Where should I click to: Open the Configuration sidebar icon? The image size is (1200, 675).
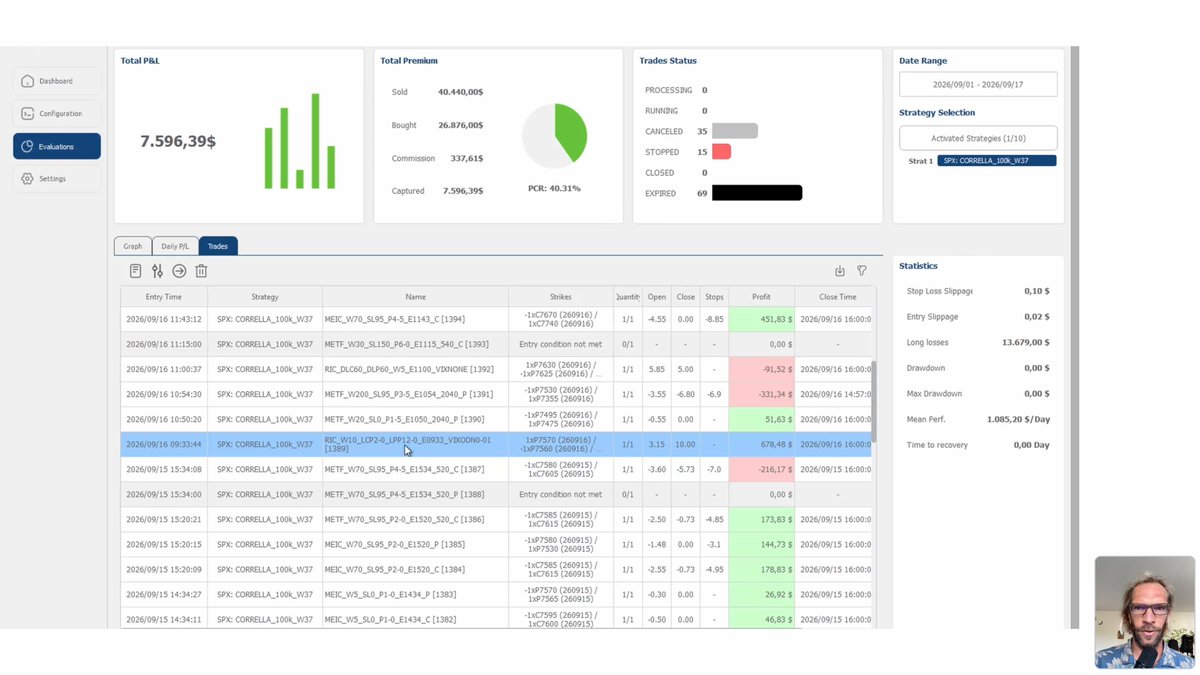pos(28,114)
